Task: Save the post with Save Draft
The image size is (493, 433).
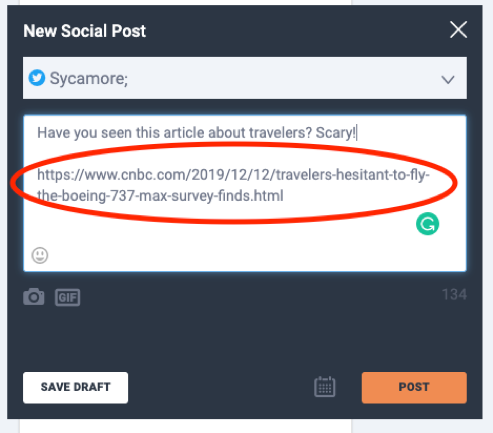Action: 75,387
